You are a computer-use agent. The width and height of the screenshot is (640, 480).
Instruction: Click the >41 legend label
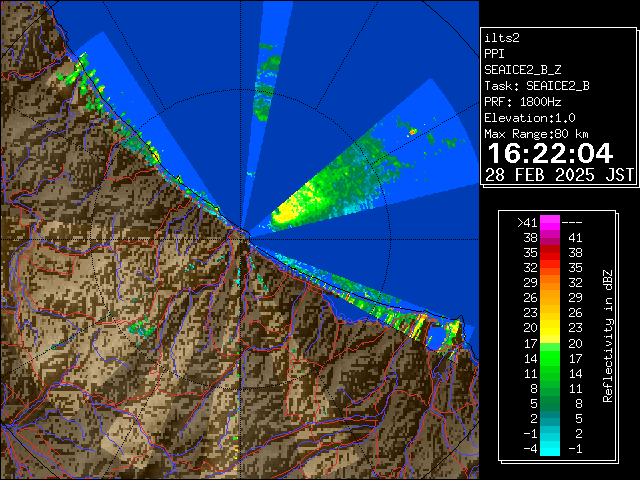pyautogui.click(x=527, y=222)
